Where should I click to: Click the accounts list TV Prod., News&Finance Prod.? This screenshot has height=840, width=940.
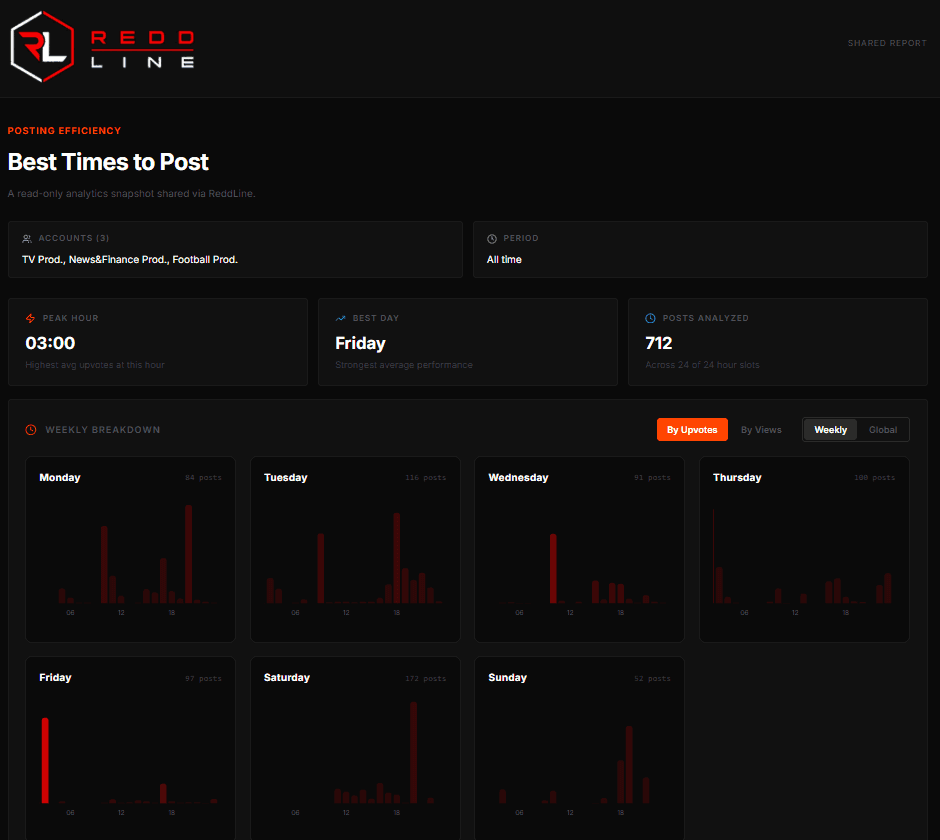[x=130, y=260]
